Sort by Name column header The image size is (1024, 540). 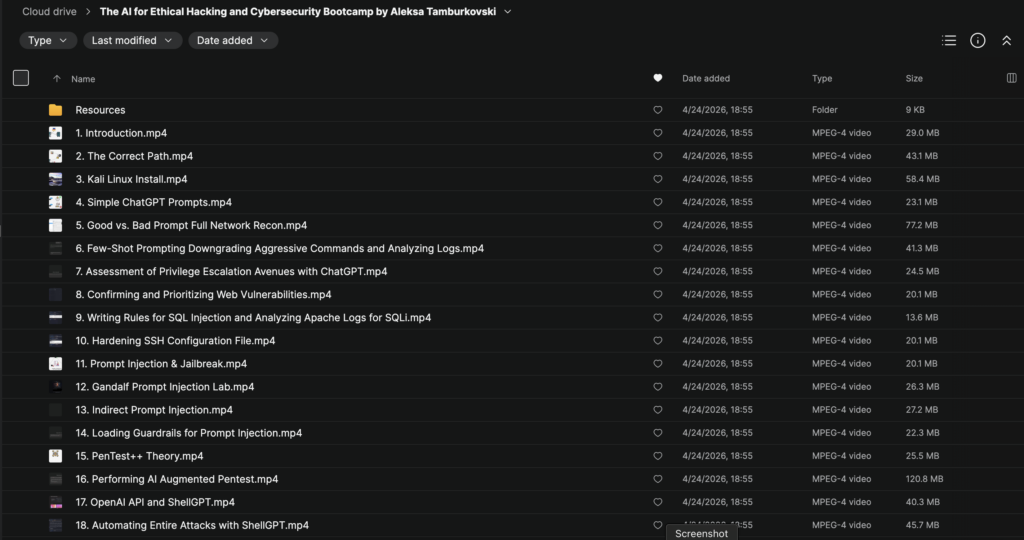83,79
